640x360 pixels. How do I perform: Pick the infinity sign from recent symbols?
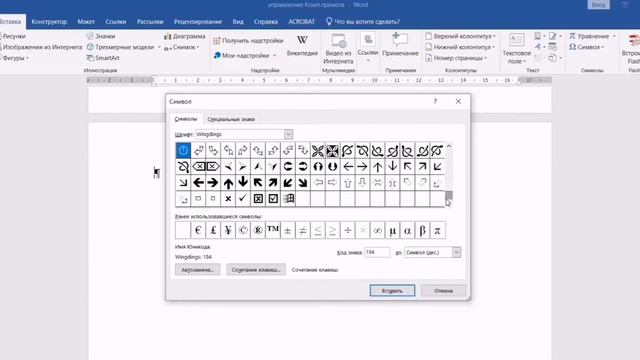378,230
